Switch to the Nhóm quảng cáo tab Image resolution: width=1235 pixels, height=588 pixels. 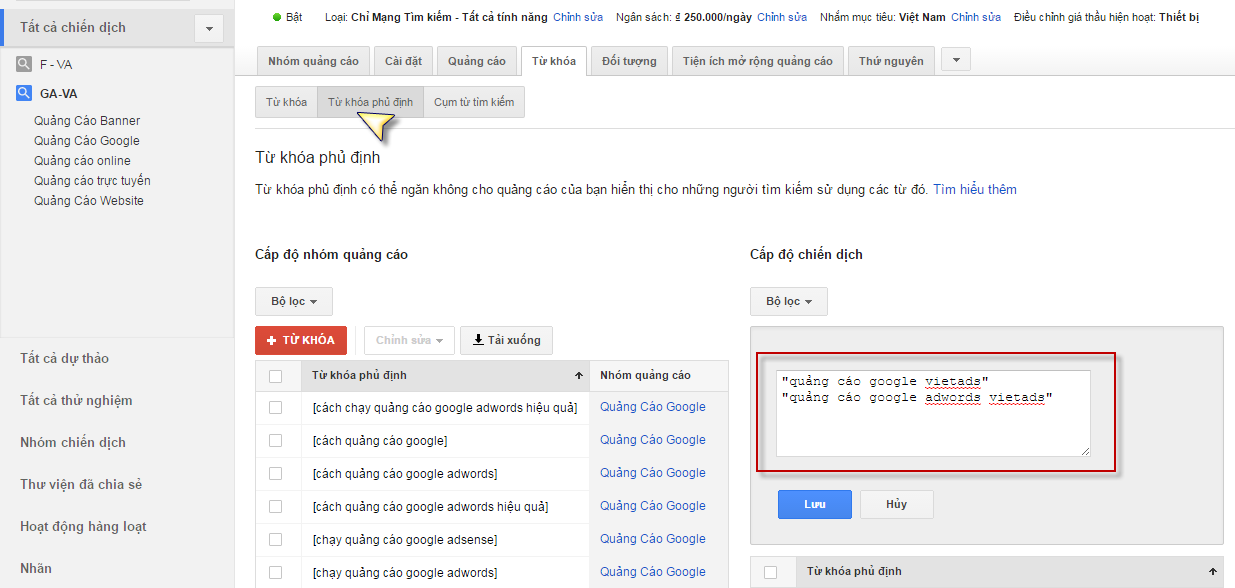point(313,61)
